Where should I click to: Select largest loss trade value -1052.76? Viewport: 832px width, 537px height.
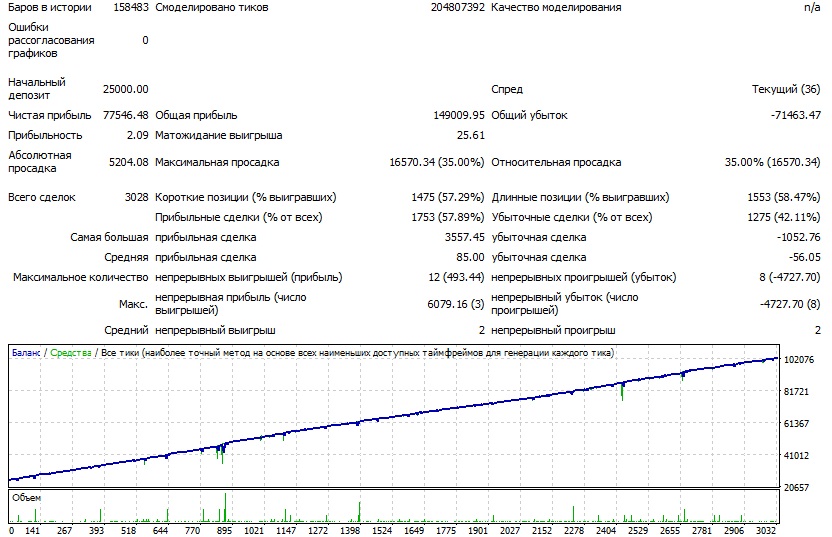click(x=799, y=237)
